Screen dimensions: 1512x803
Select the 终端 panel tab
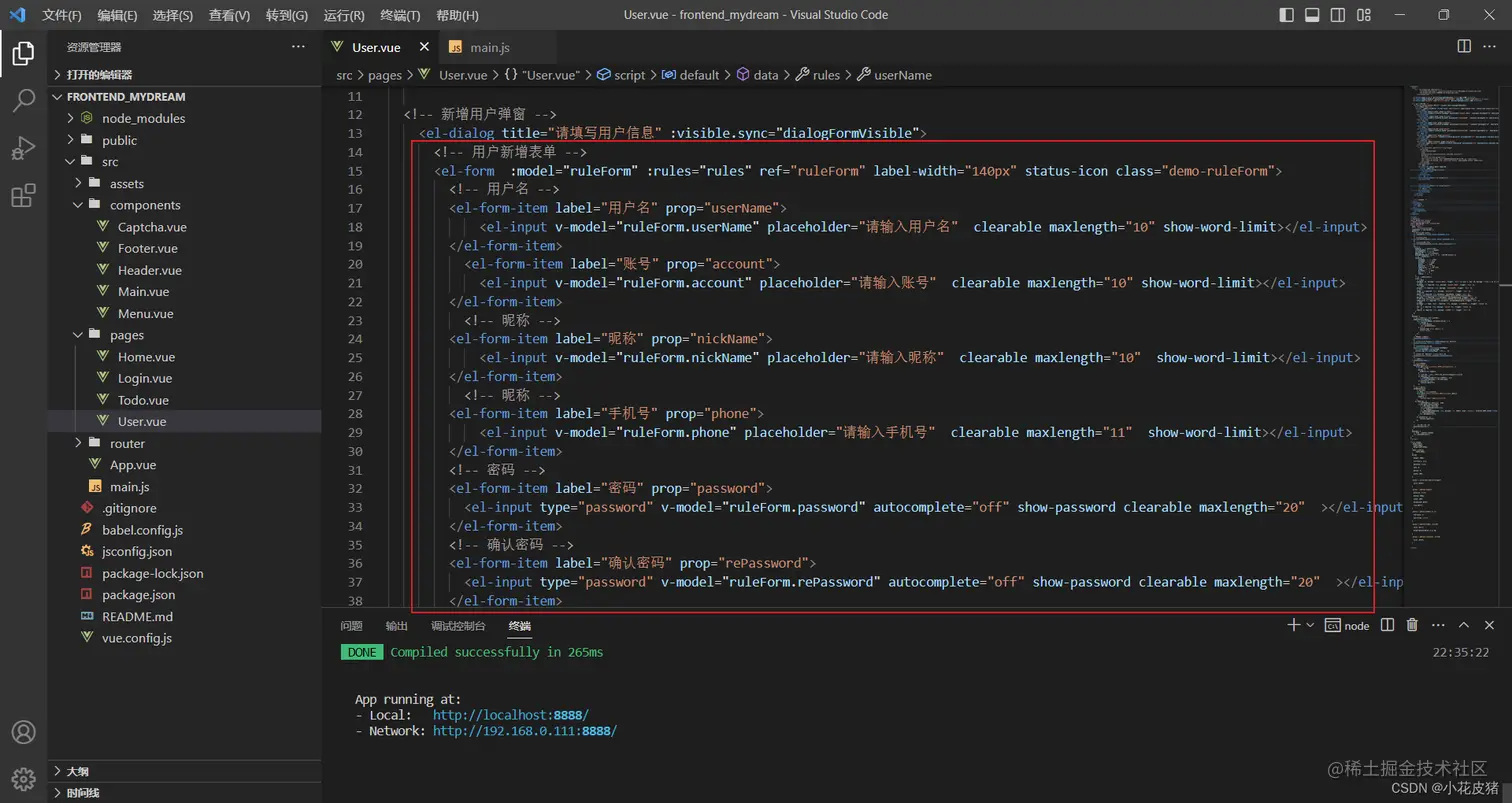[x=520, y=626]
